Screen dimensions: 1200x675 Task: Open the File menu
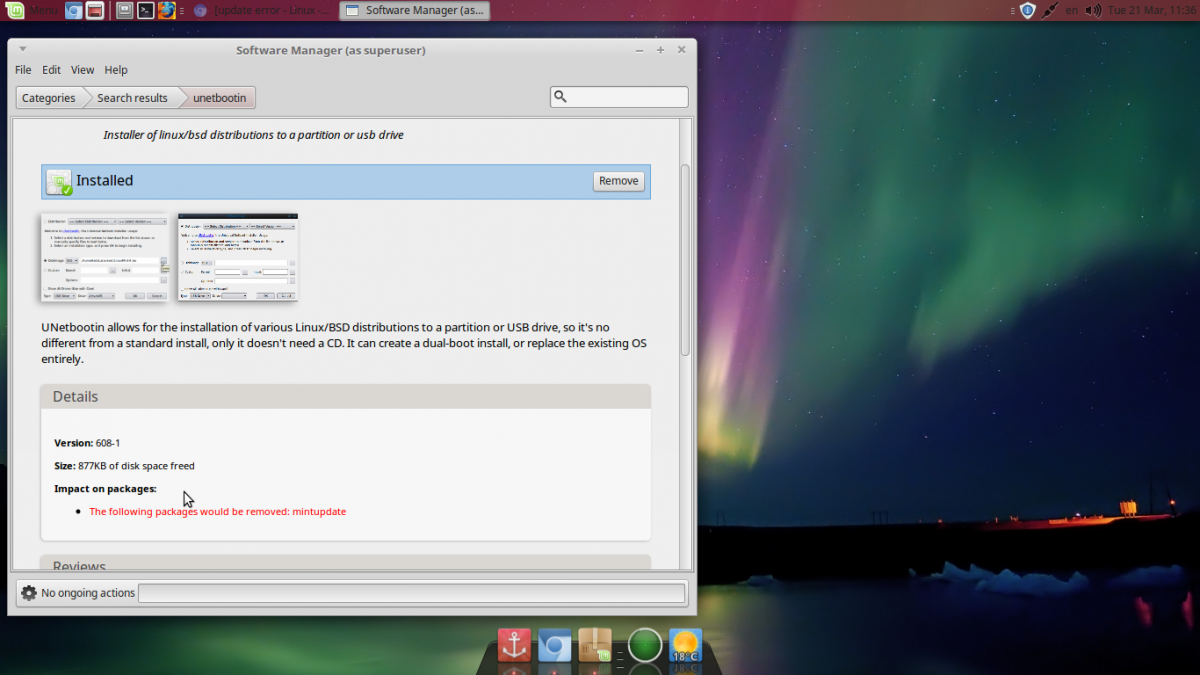point(23,70)
